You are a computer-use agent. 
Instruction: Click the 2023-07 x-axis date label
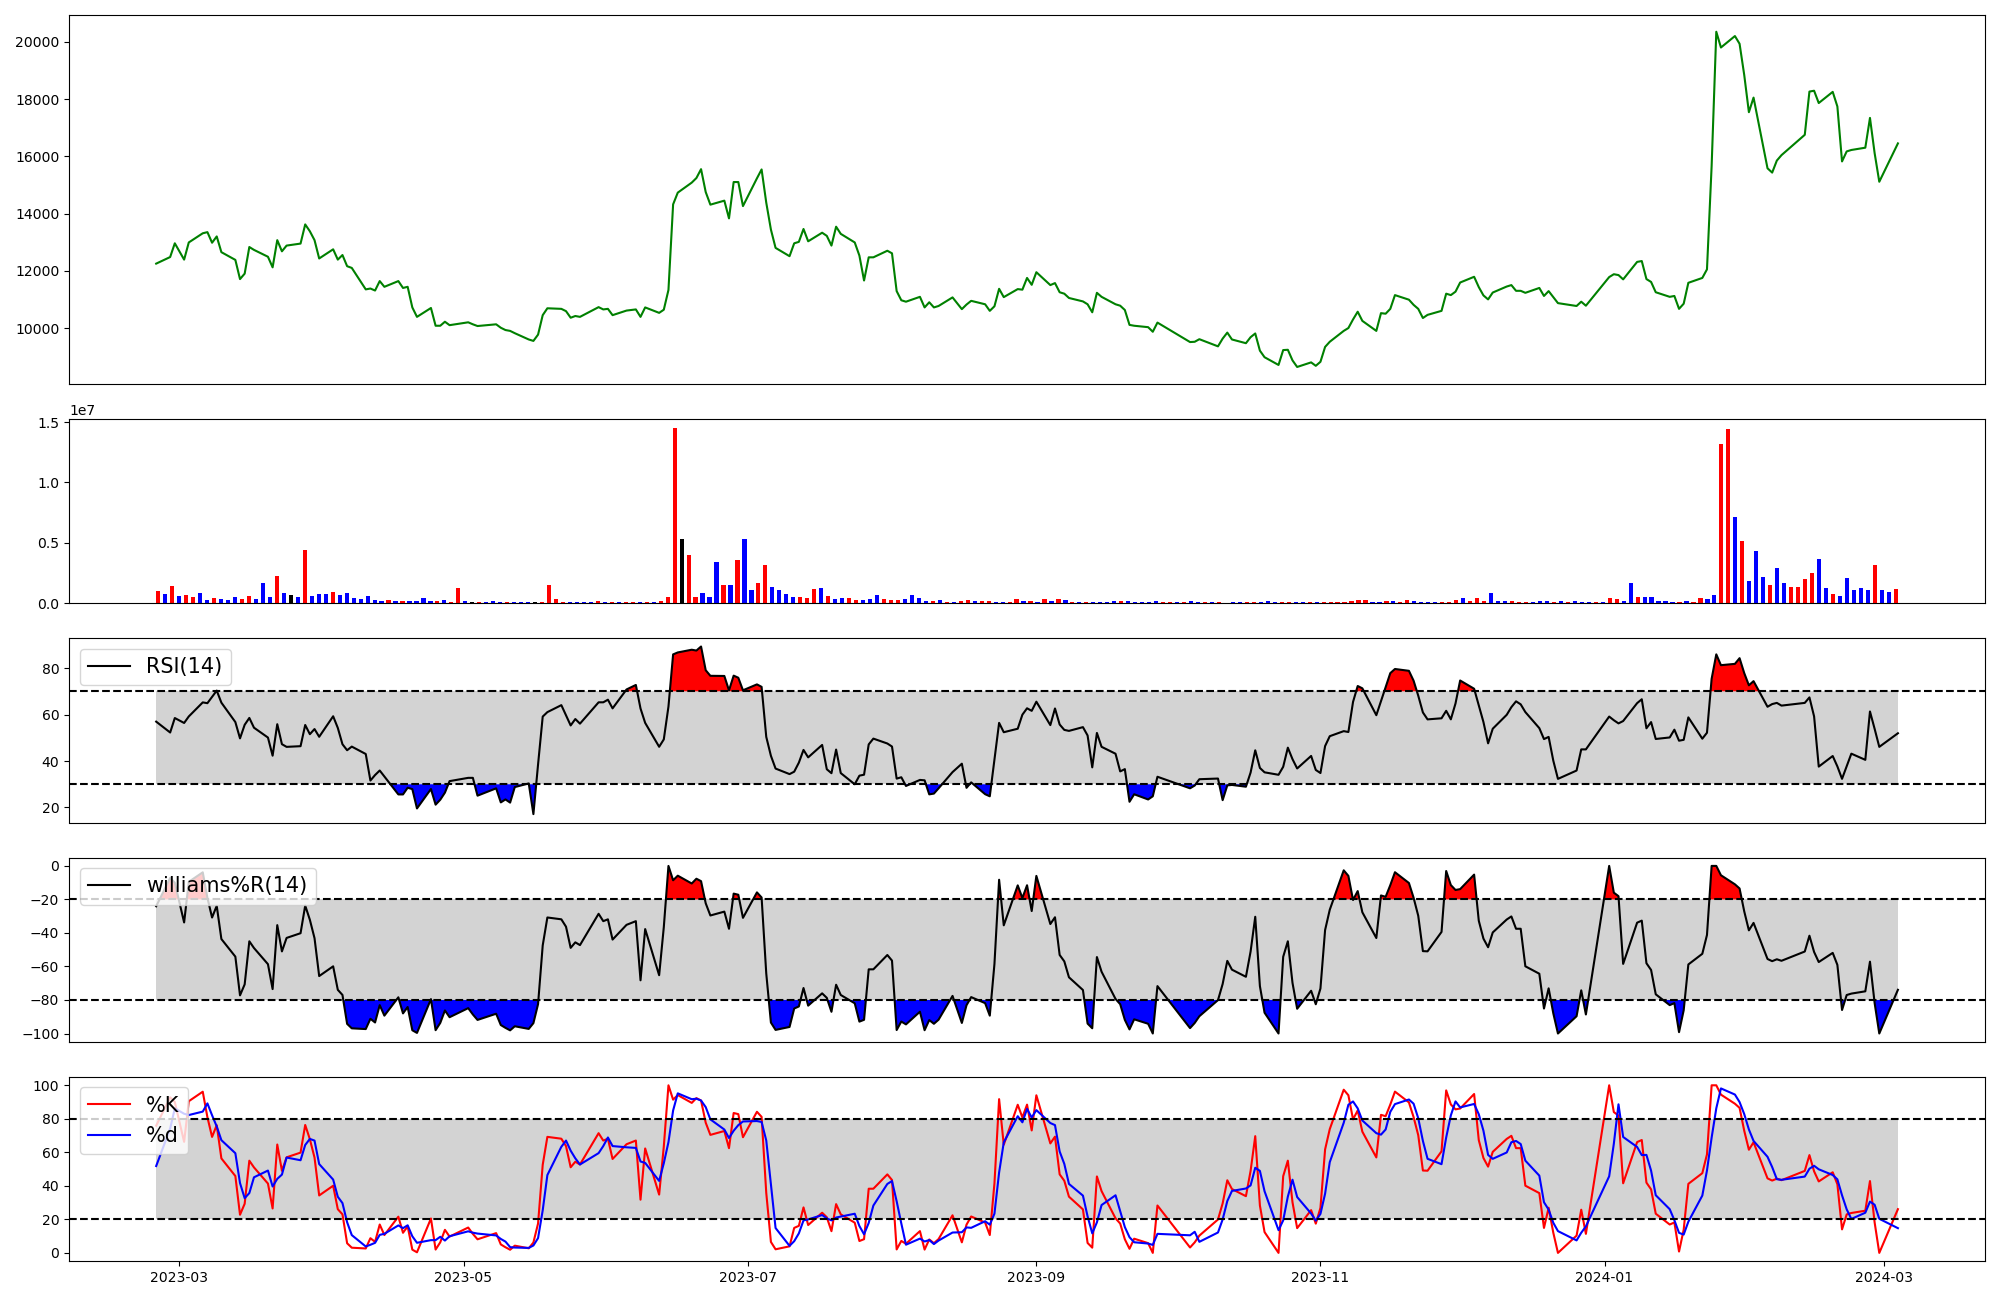(x=749, y=1277)
